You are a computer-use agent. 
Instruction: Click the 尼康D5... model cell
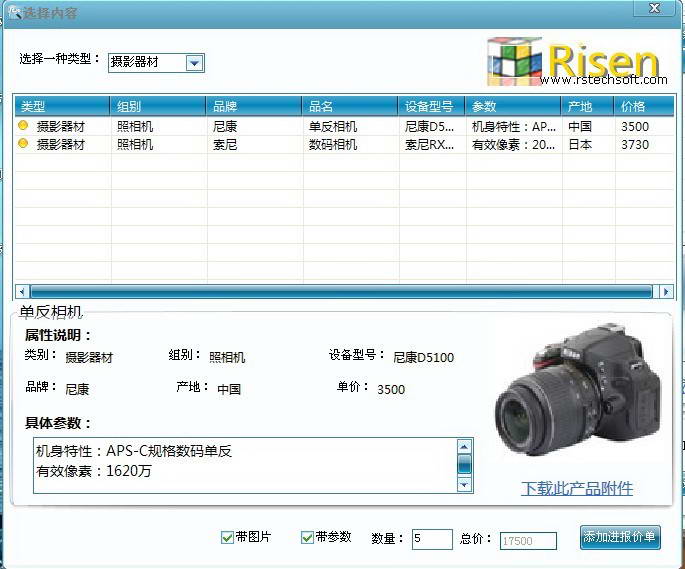pyautogui.click(x=429, y=127)
